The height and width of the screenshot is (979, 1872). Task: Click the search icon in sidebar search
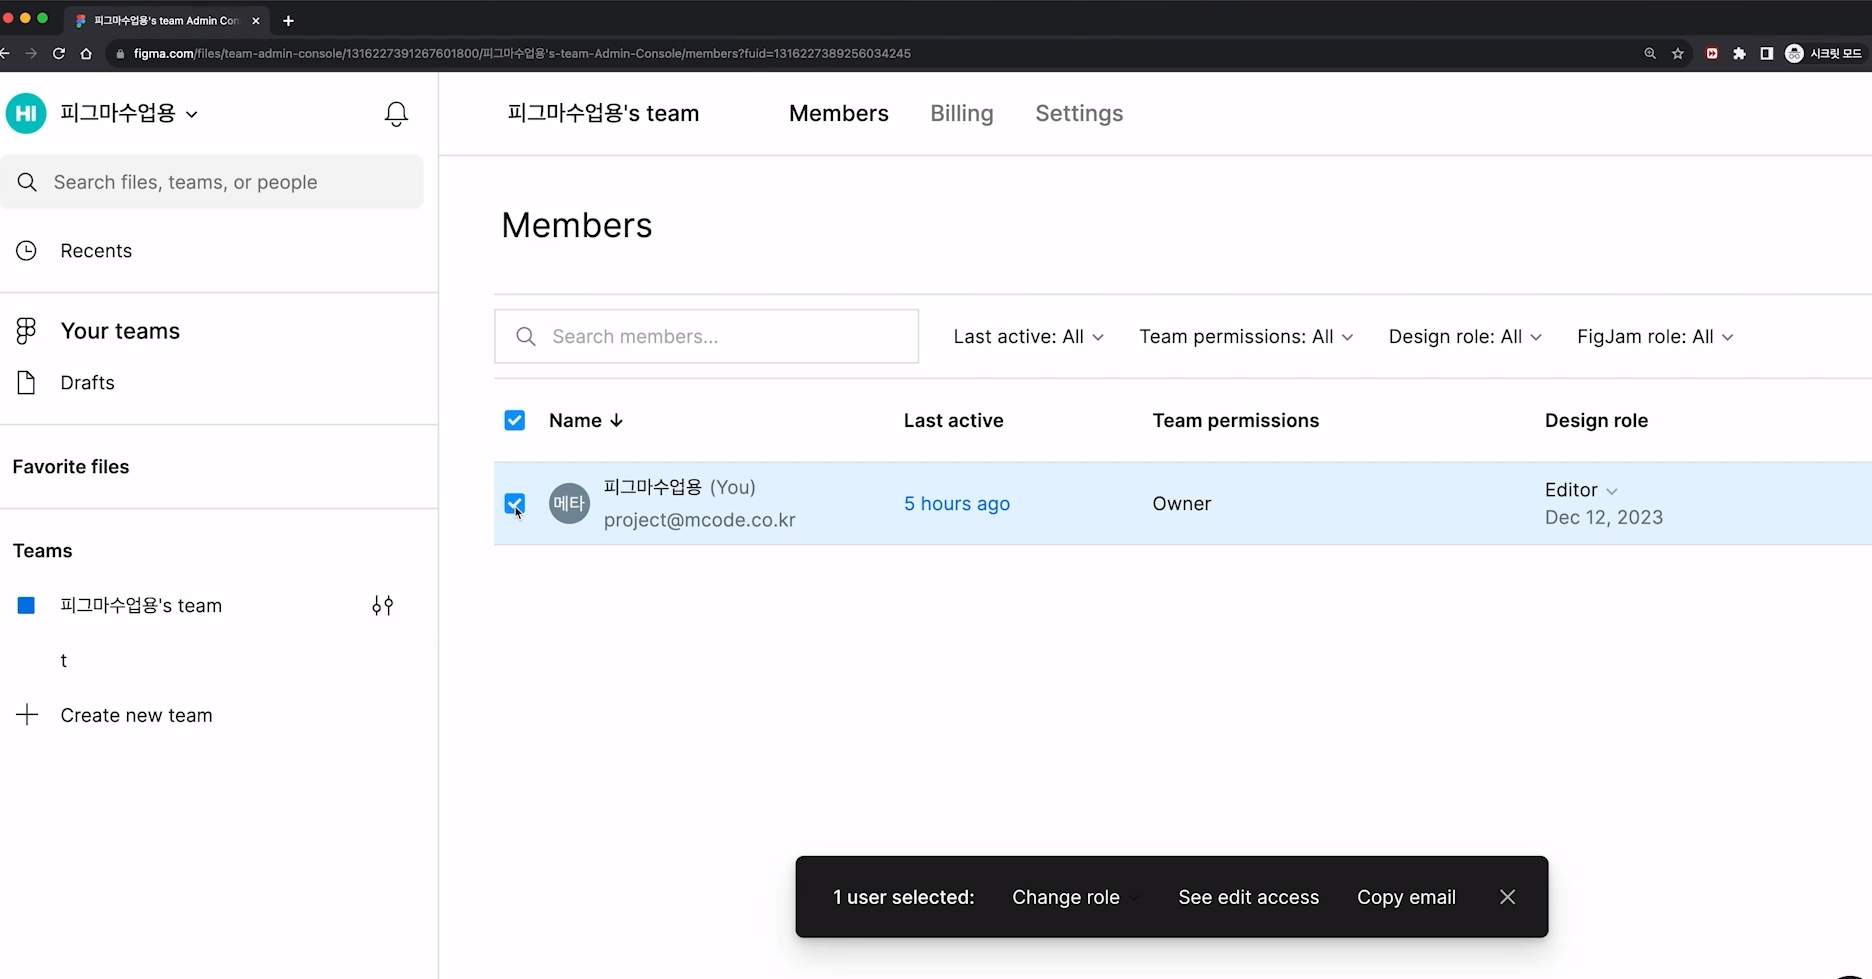[x=27, y=182]
